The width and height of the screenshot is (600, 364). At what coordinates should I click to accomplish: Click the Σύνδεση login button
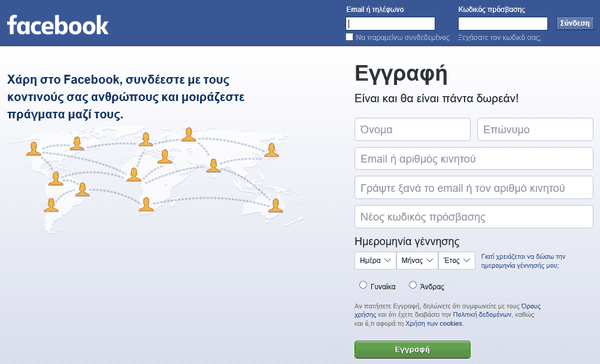pos(575,23)
